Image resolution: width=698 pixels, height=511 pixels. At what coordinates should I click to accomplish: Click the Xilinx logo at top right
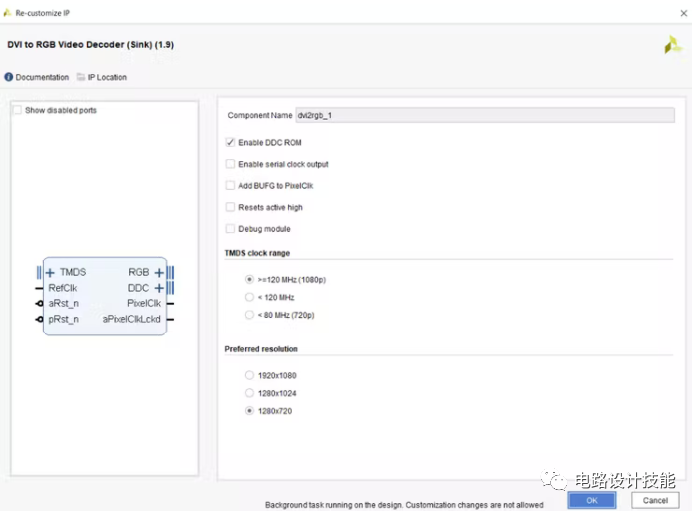[x=673, y=45]
